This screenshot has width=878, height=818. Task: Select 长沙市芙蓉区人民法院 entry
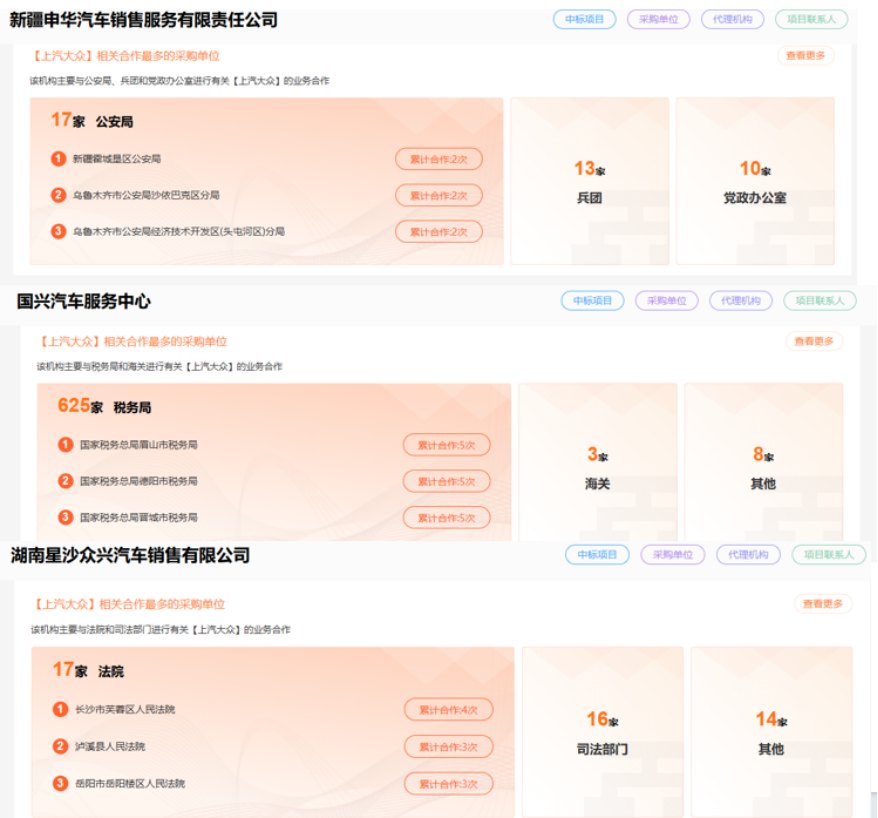[x=125, y=709]
